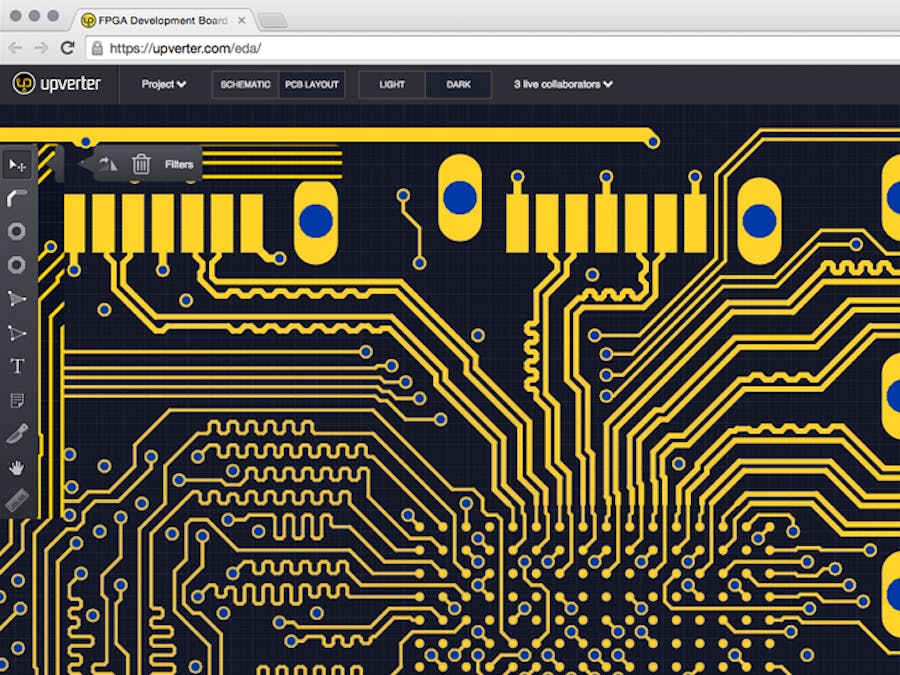Choose the filled polygon pour tool
The image size is (900, 675).
point(17,298)
